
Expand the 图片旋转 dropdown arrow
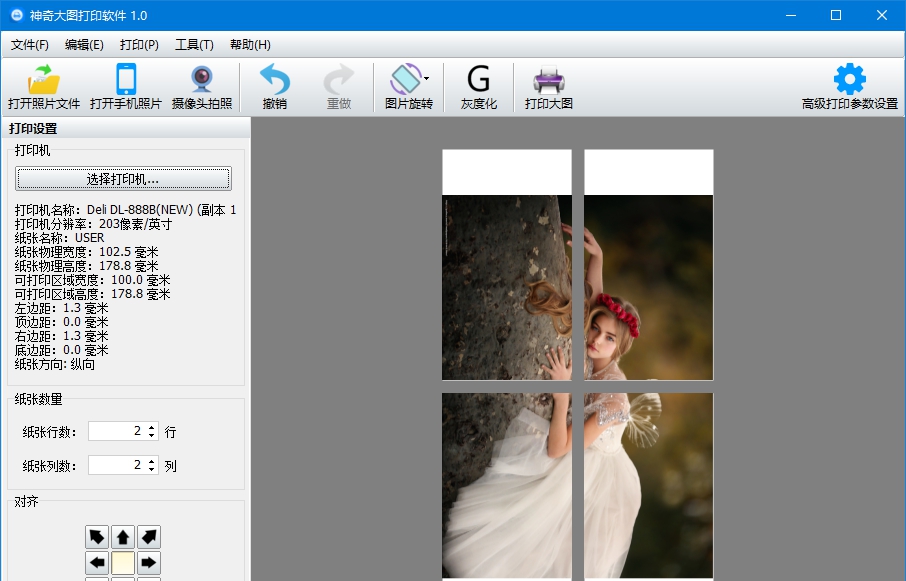point(427,78)
